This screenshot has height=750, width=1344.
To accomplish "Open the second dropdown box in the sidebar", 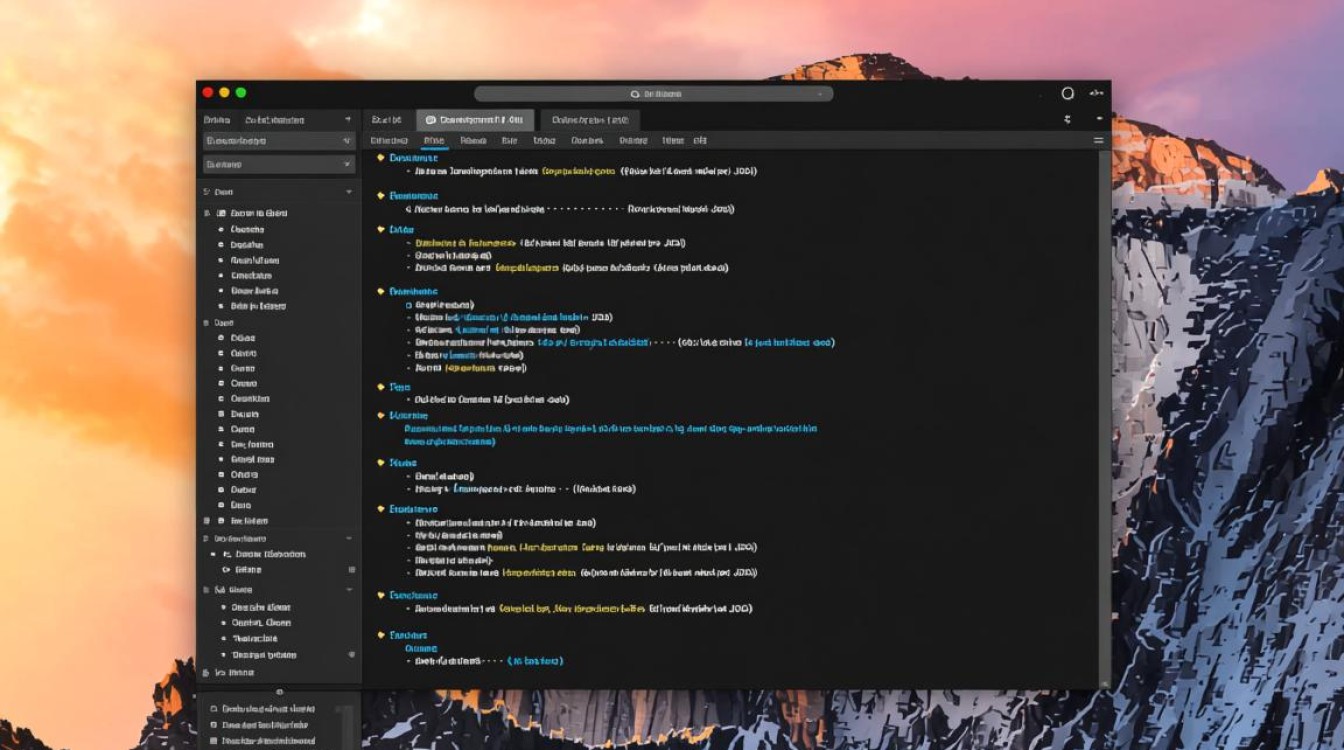I will [x=279, y=164].
